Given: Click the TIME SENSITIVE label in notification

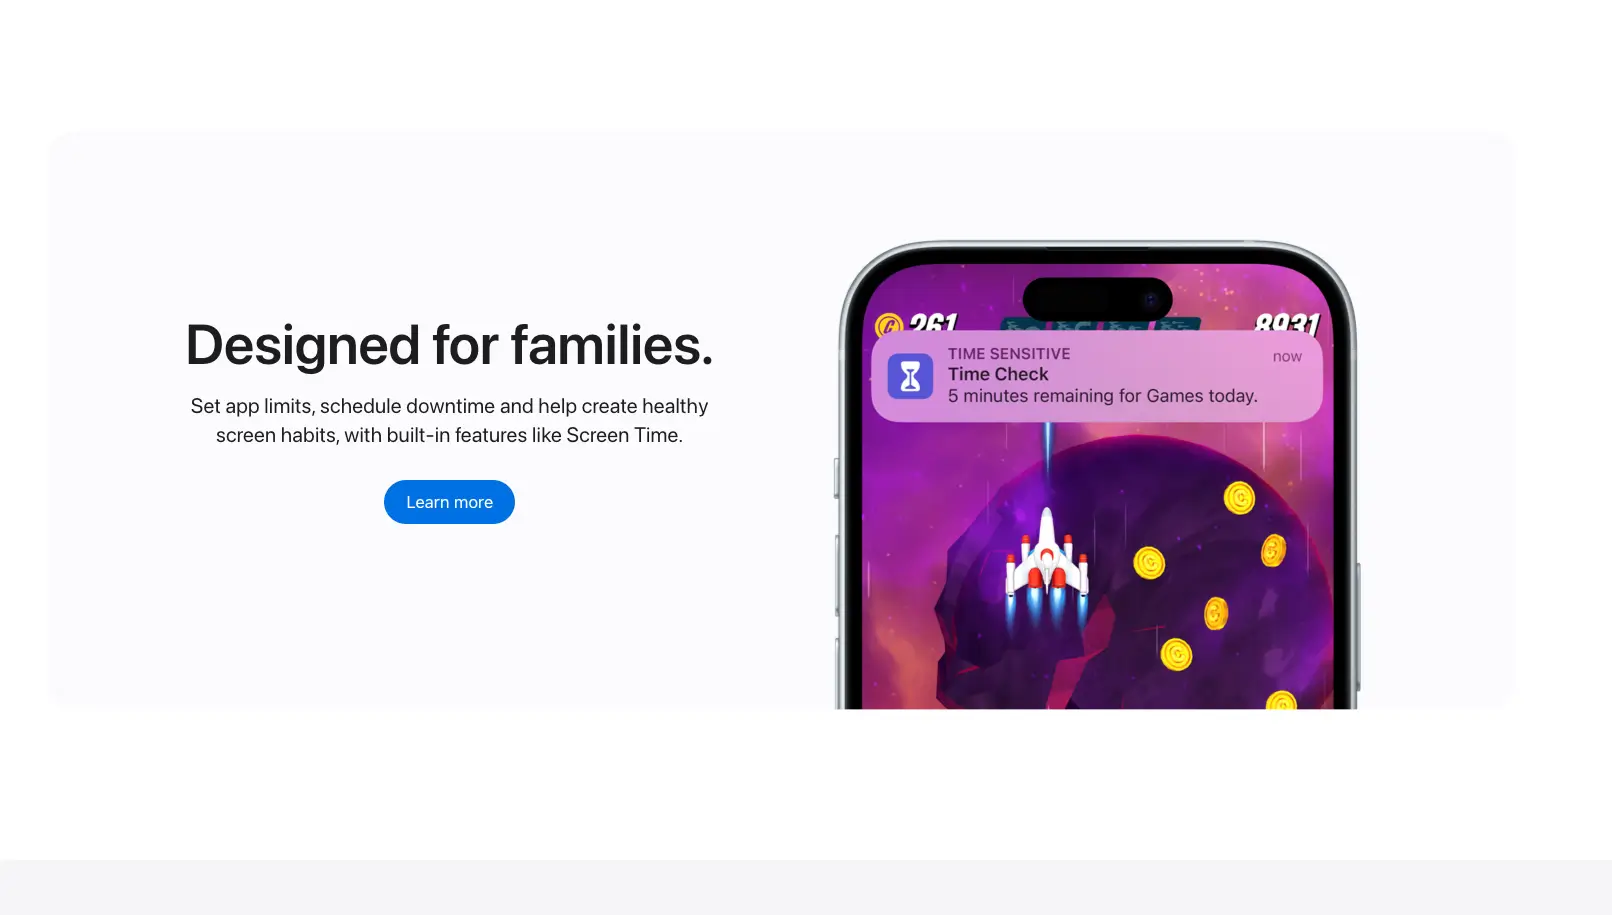Looking at the screenshot, I should pyautogui.click(x=1009, y=354).
